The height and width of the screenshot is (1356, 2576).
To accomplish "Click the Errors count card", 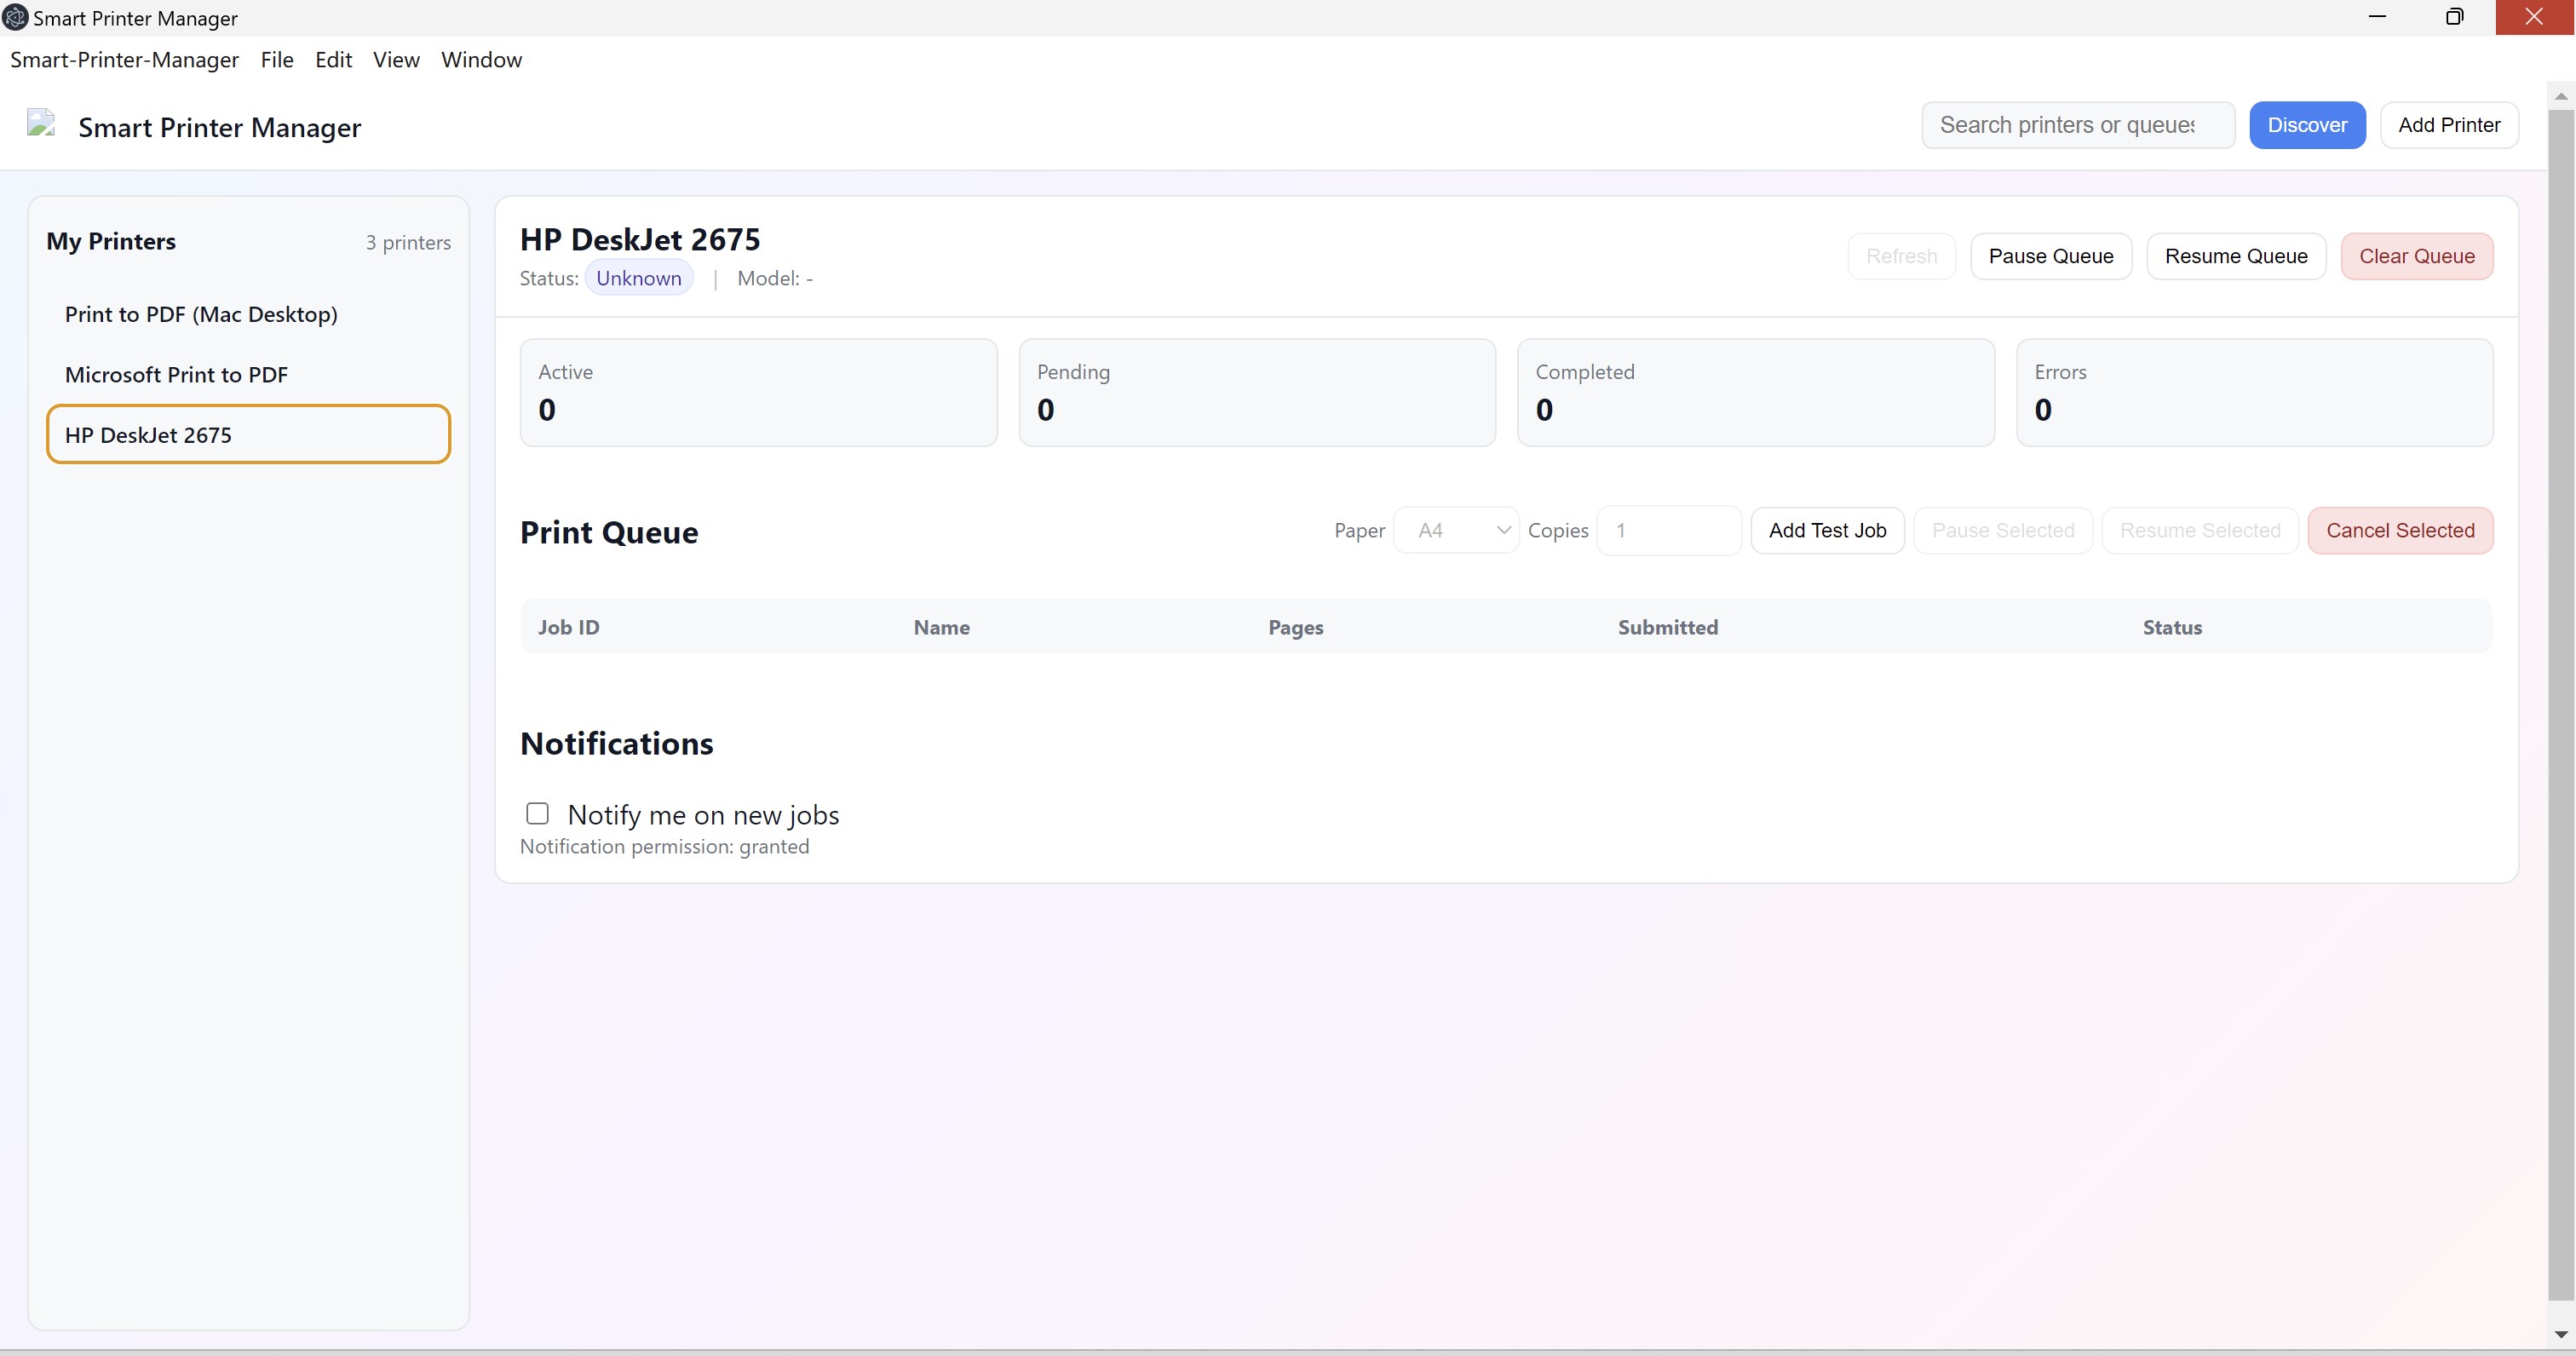I will tap(2255, 392).
